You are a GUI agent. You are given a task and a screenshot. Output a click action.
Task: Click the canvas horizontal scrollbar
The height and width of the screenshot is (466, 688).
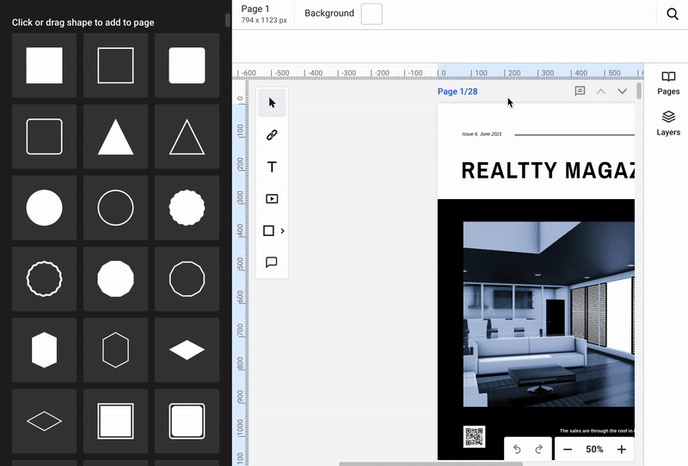point(430,464)
